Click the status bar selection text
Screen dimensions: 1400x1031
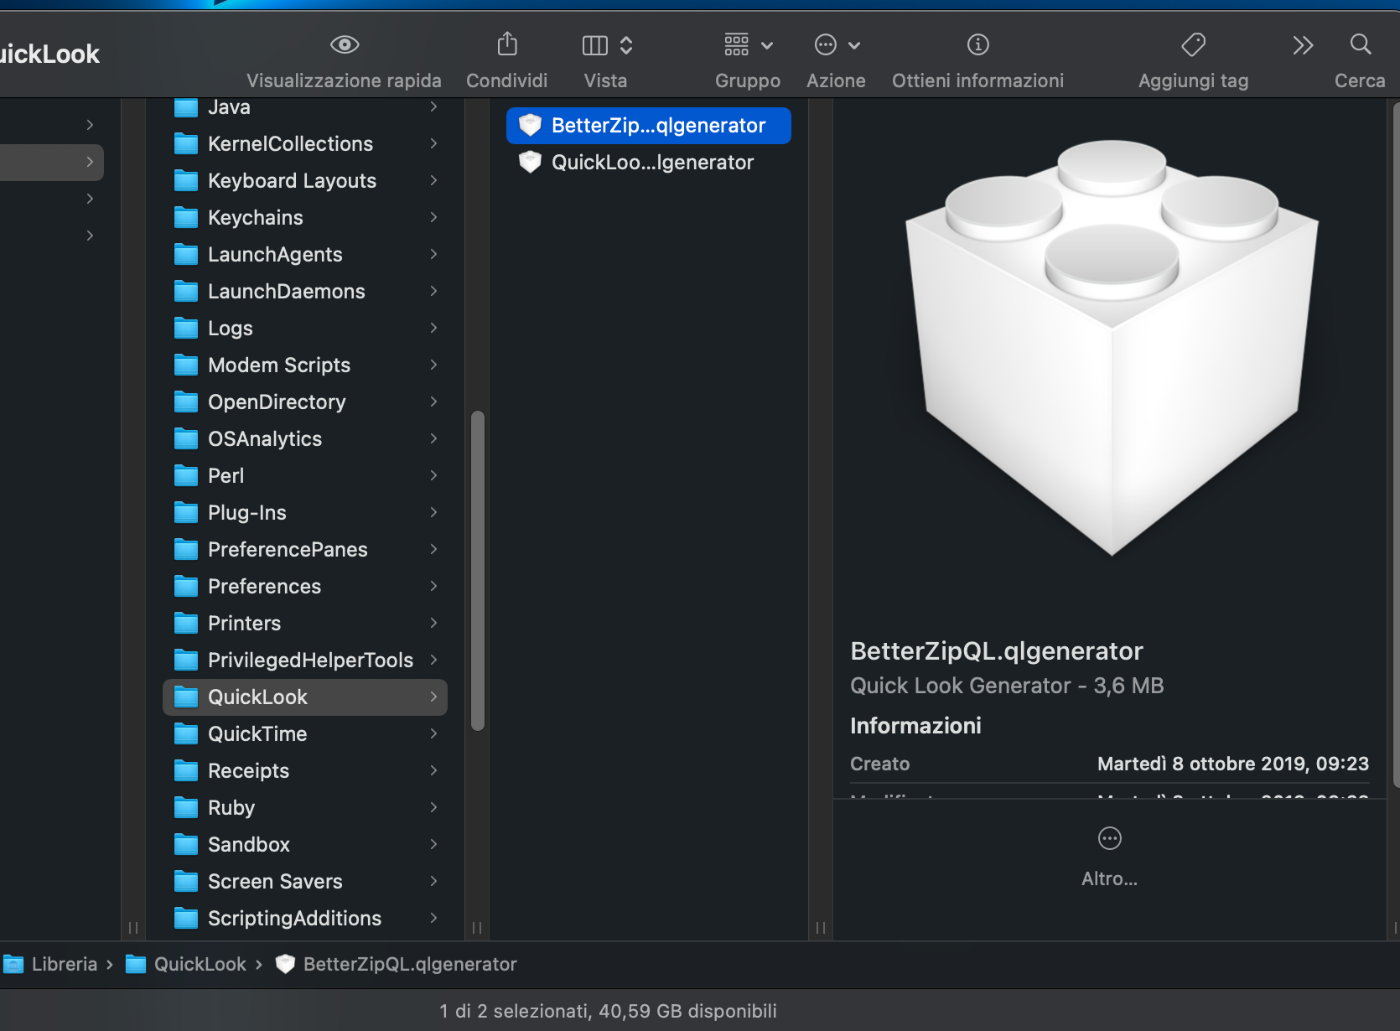(608, 1012)
